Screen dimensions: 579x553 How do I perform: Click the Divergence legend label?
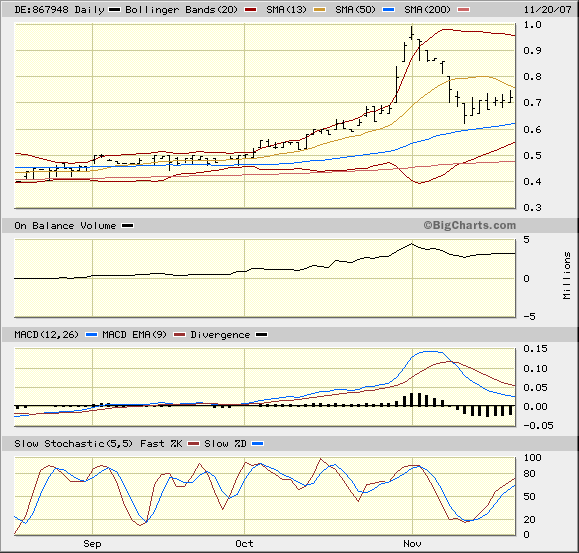(x=220, y=334)
